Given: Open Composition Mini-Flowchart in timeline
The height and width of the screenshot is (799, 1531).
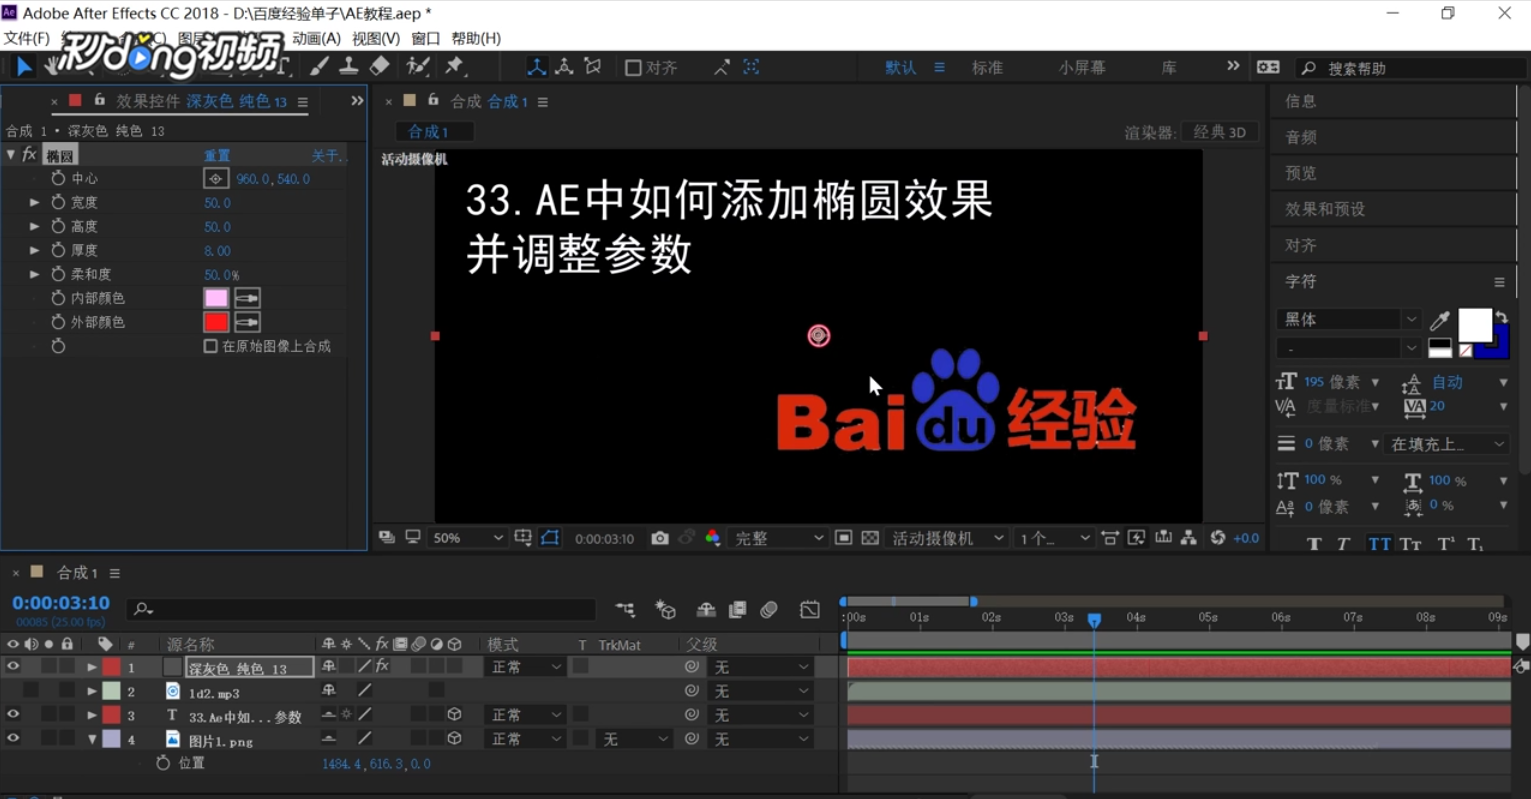Looking at the screenshot, I should click(625, 609).
